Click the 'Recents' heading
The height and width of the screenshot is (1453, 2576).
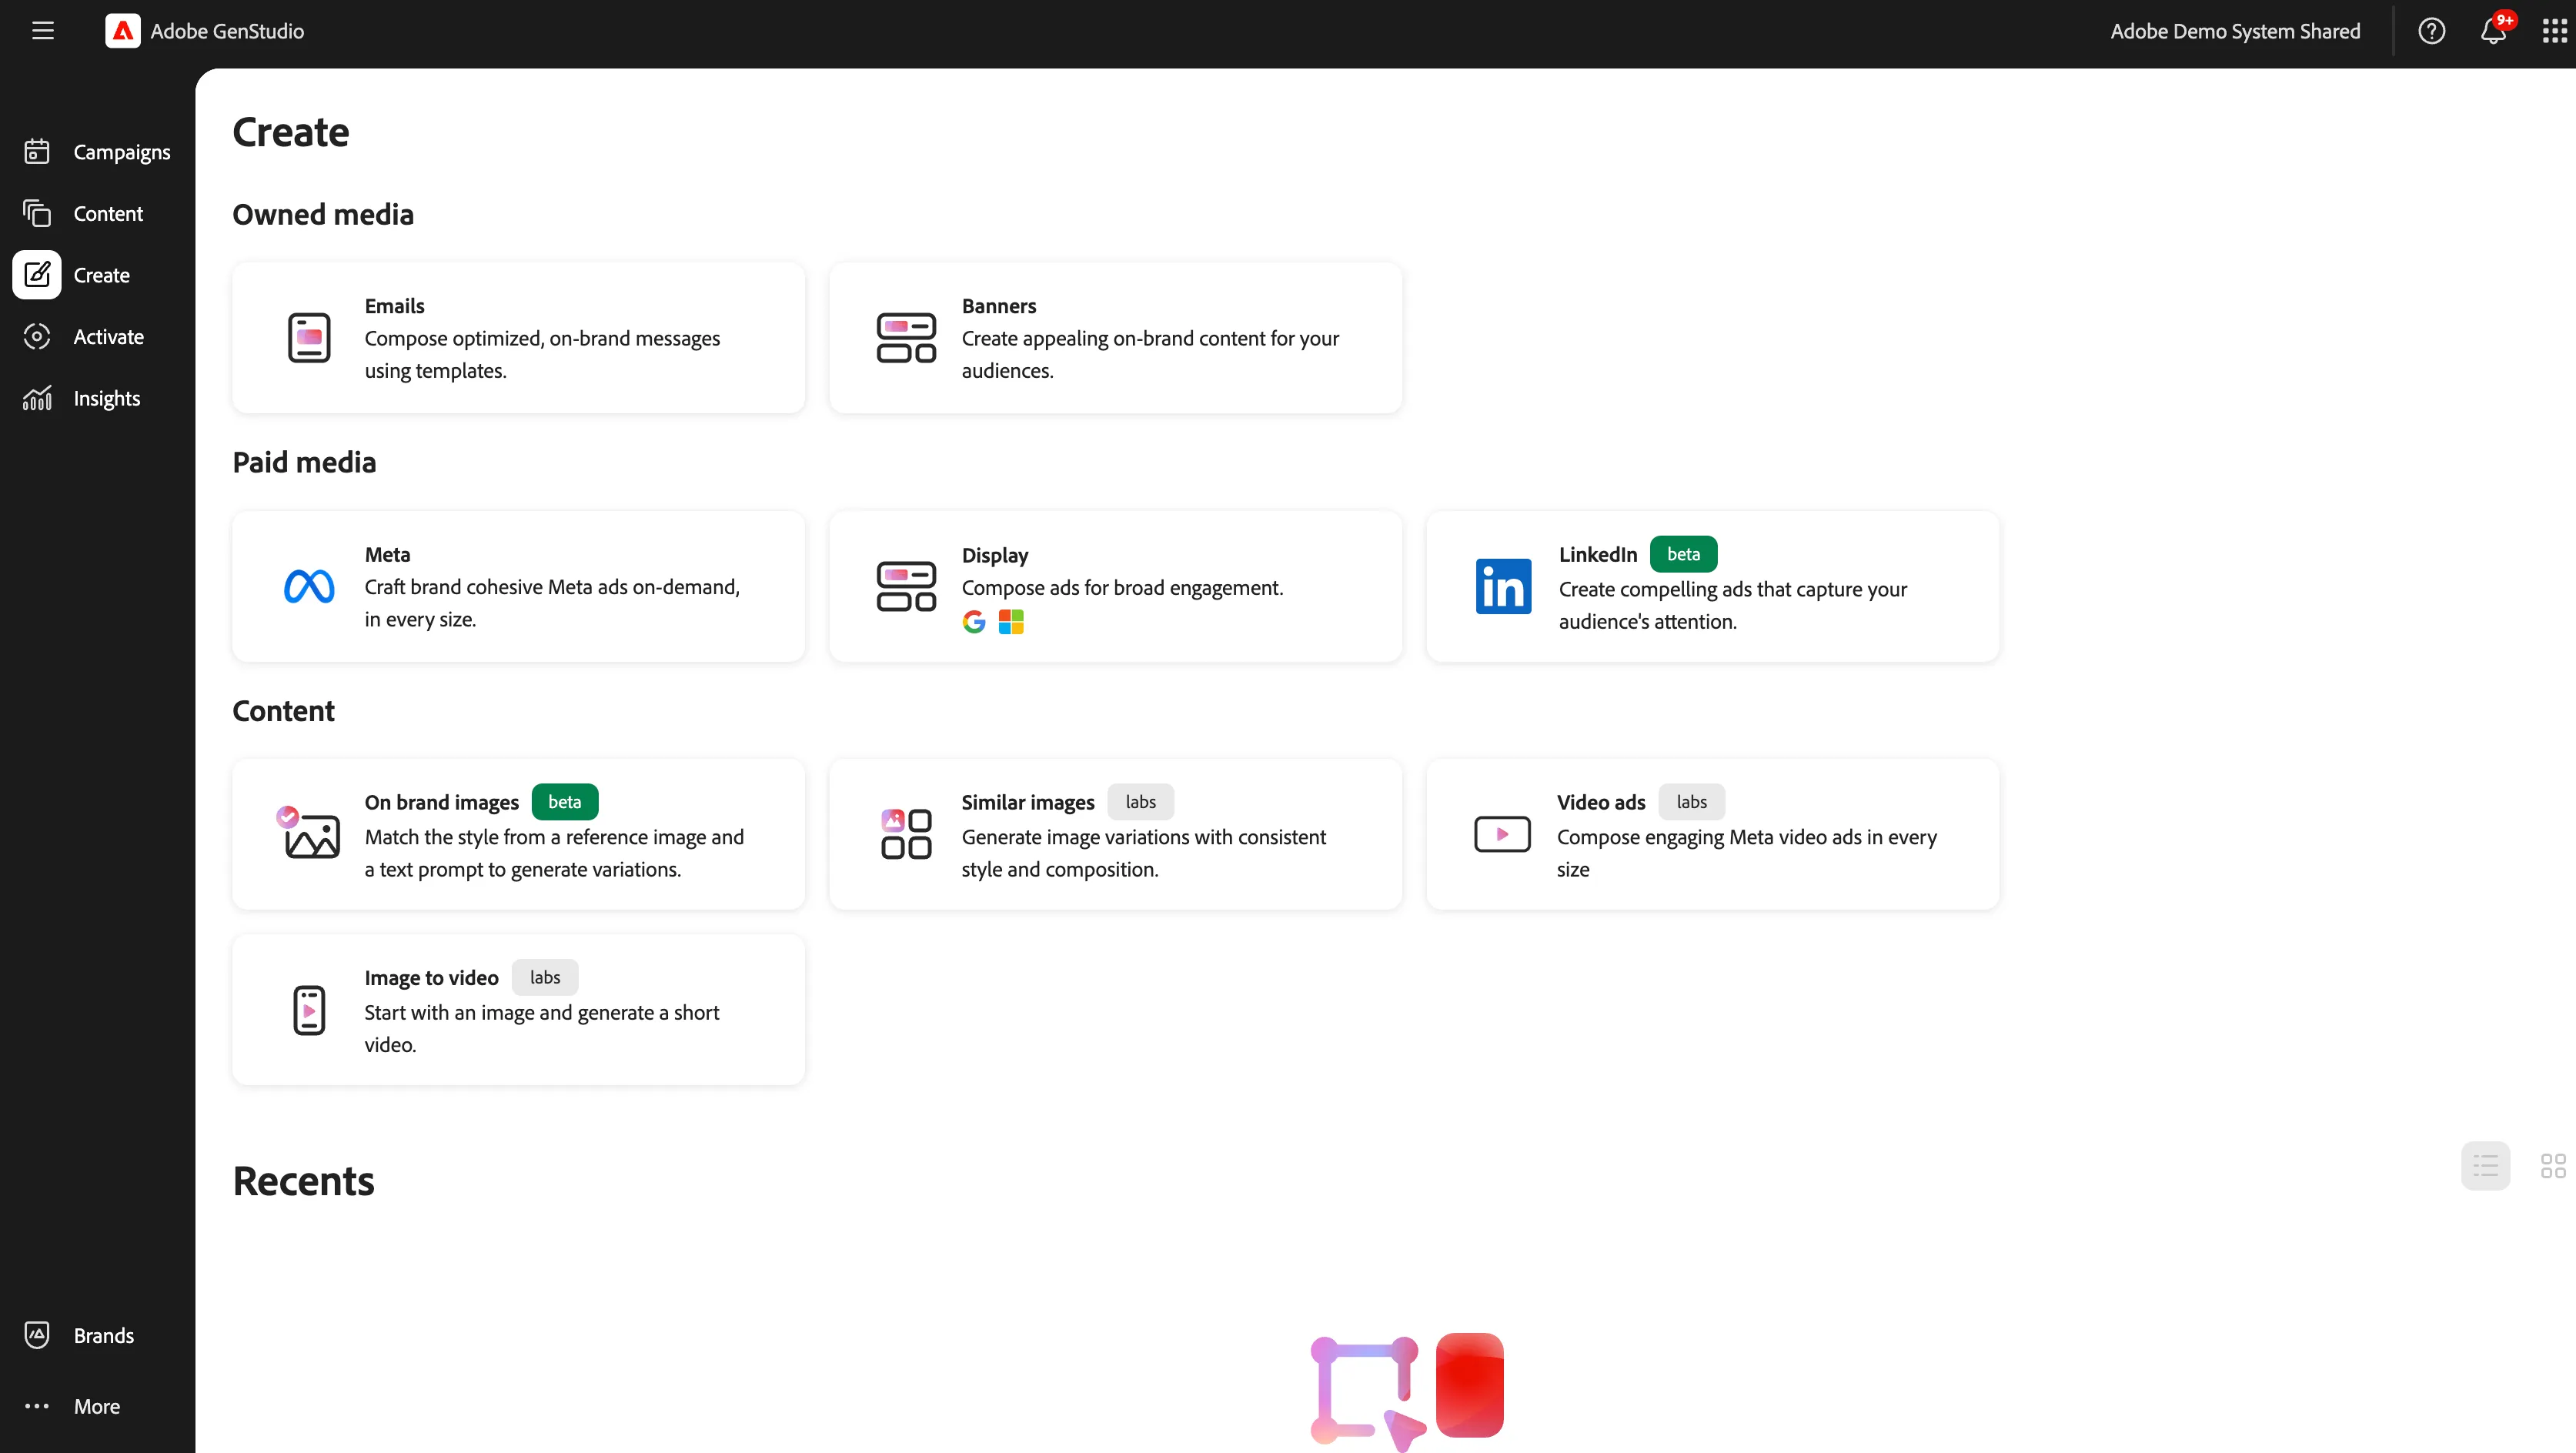coord(303,1181)
